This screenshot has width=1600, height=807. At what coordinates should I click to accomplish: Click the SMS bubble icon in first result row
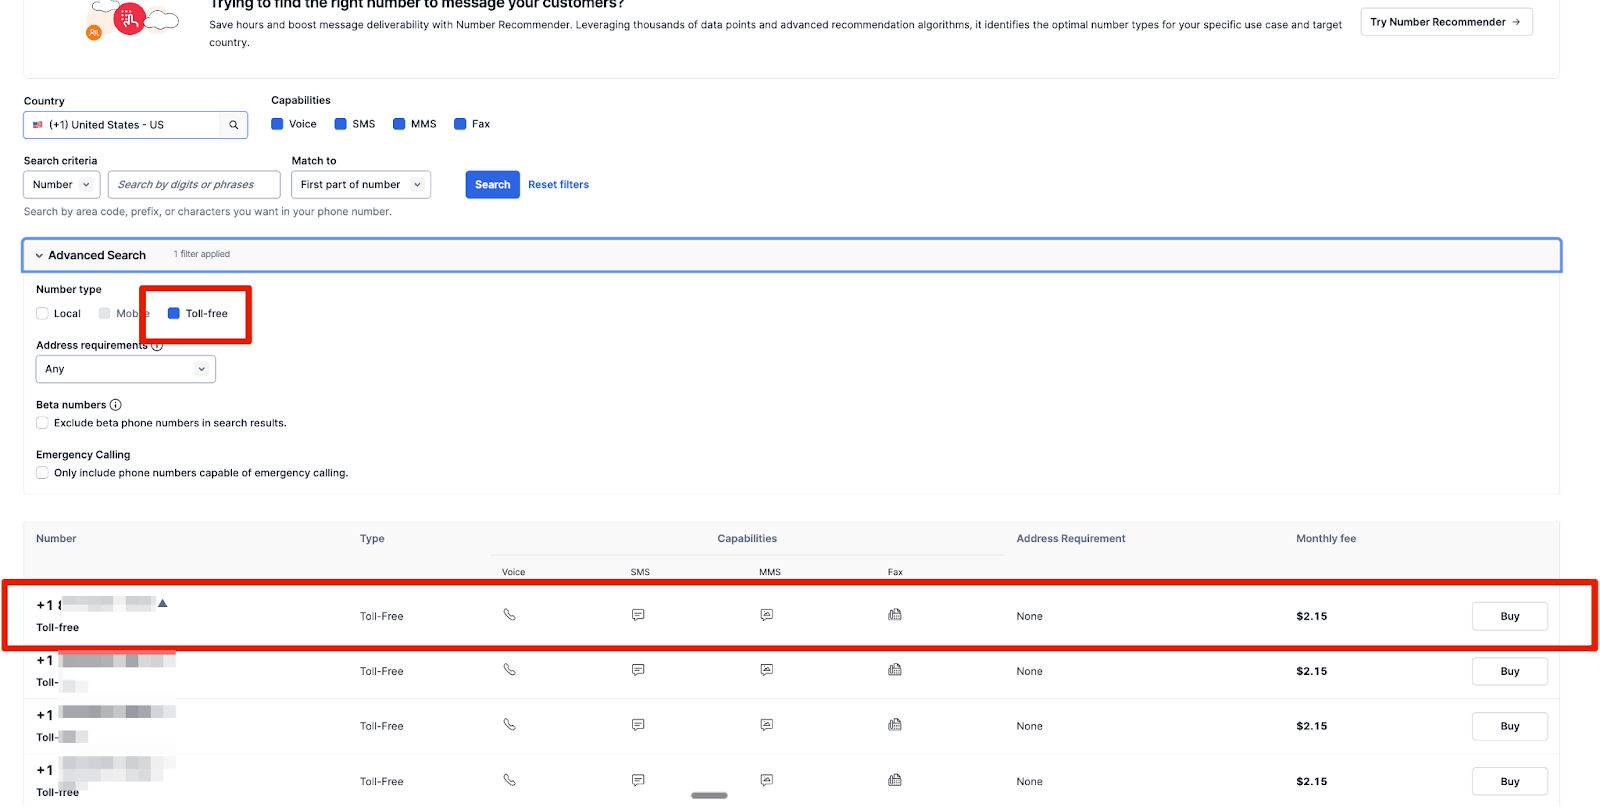pos(638,615)
